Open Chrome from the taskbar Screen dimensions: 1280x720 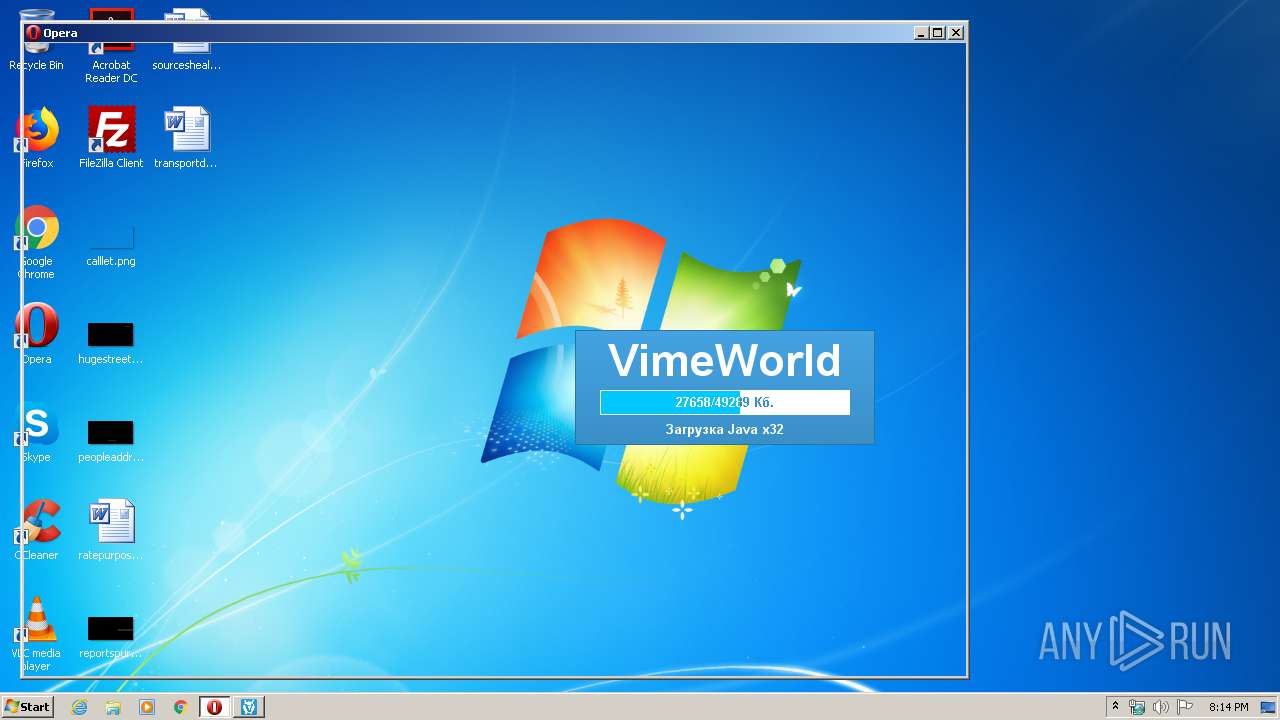[x=181, y=707]
